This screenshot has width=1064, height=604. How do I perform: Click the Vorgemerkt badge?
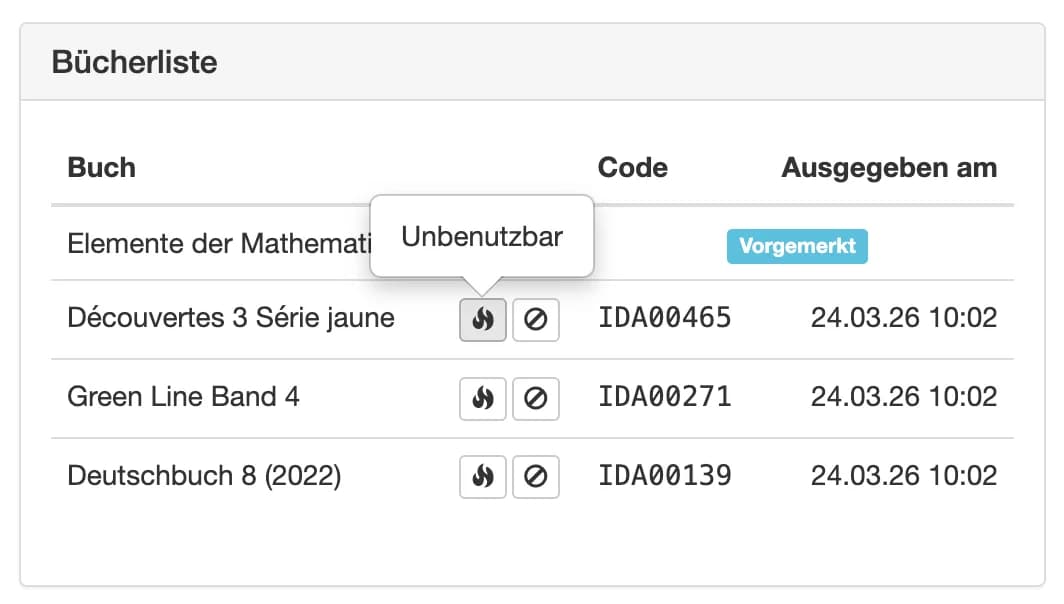(x=797, y=245)
